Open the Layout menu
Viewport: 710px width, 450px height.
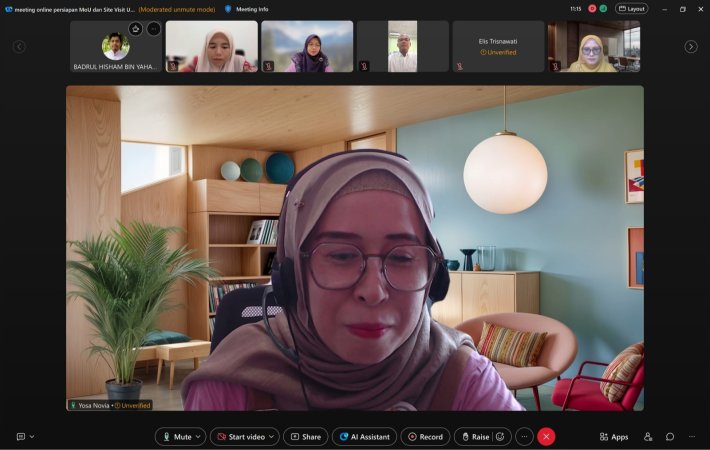point(631,9)
